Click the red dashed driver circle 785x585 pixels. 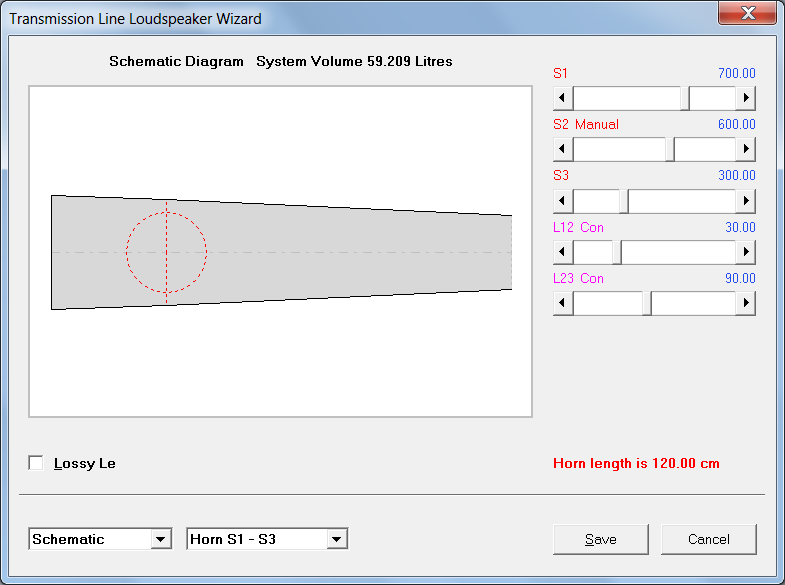click(x=166, y=252)
